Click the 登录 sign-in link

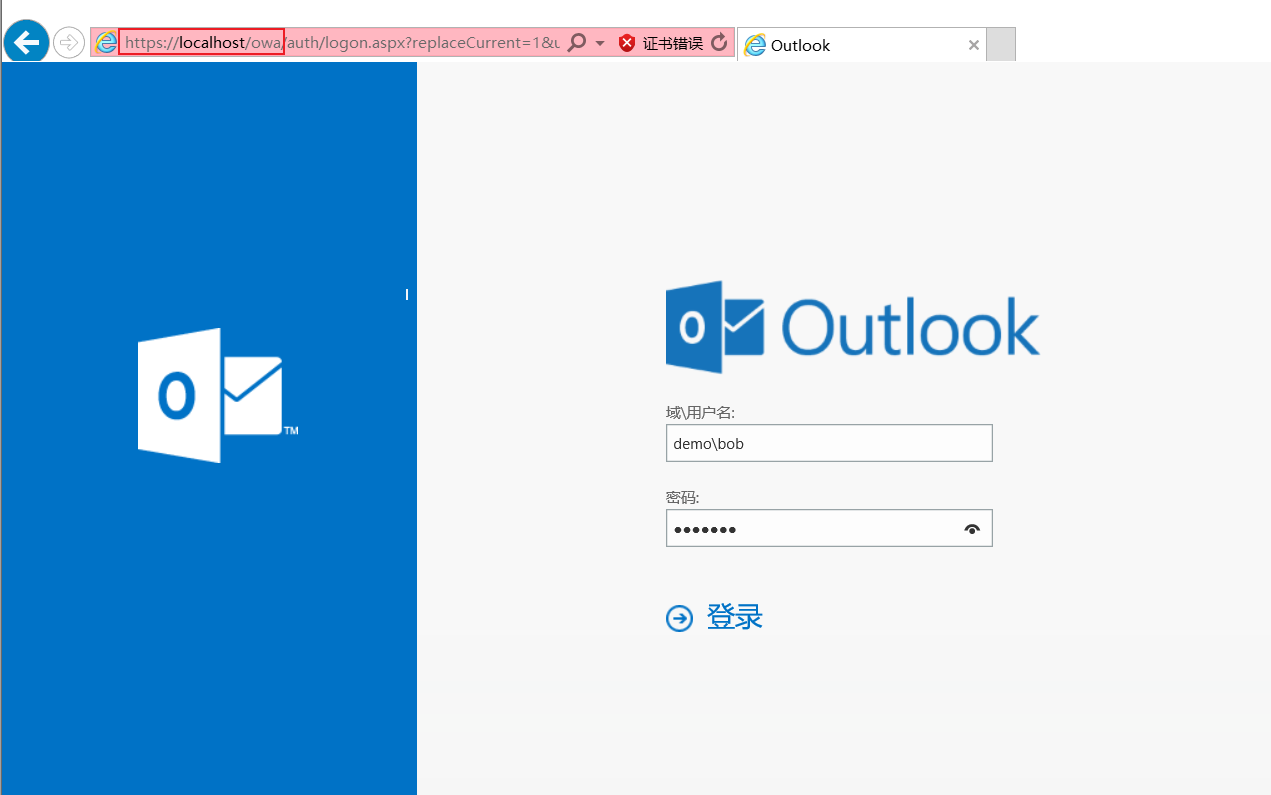click(x=735, y=617)
